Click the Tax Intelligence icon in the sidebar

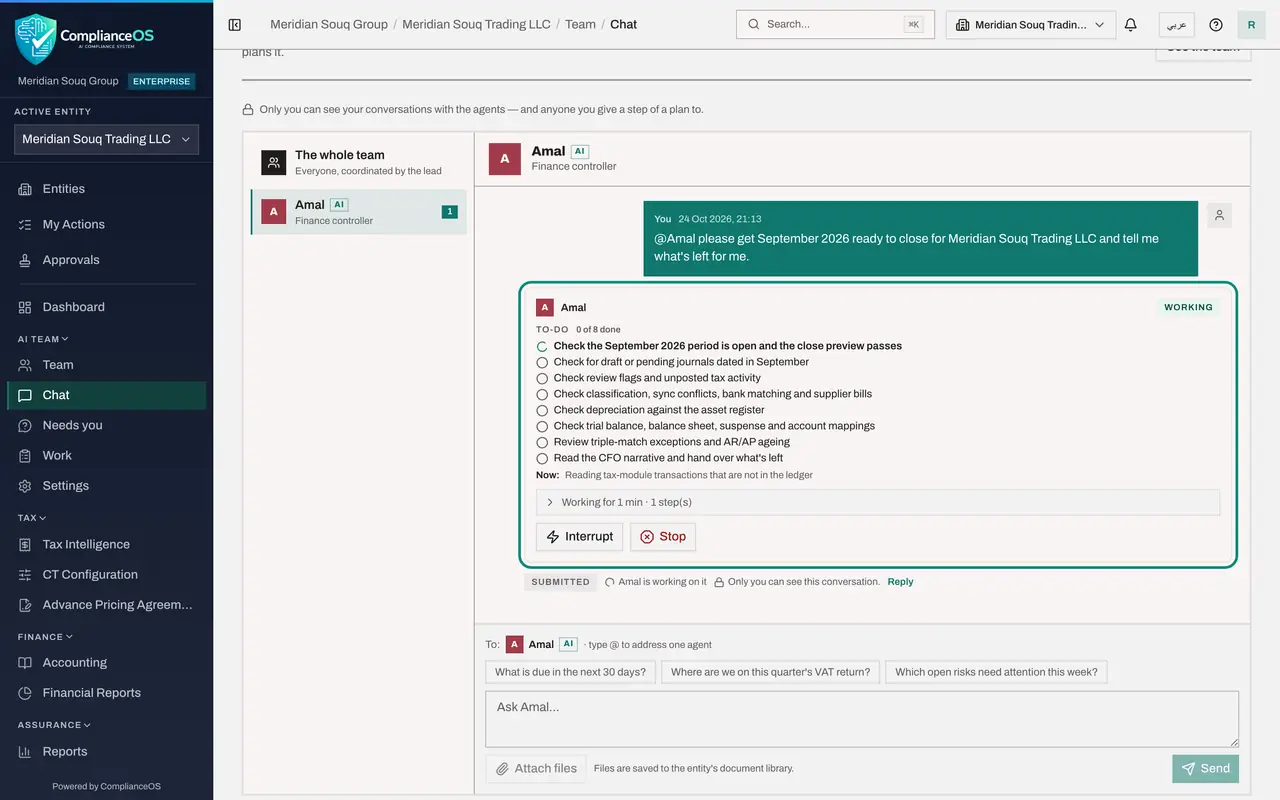click(25, 545)
